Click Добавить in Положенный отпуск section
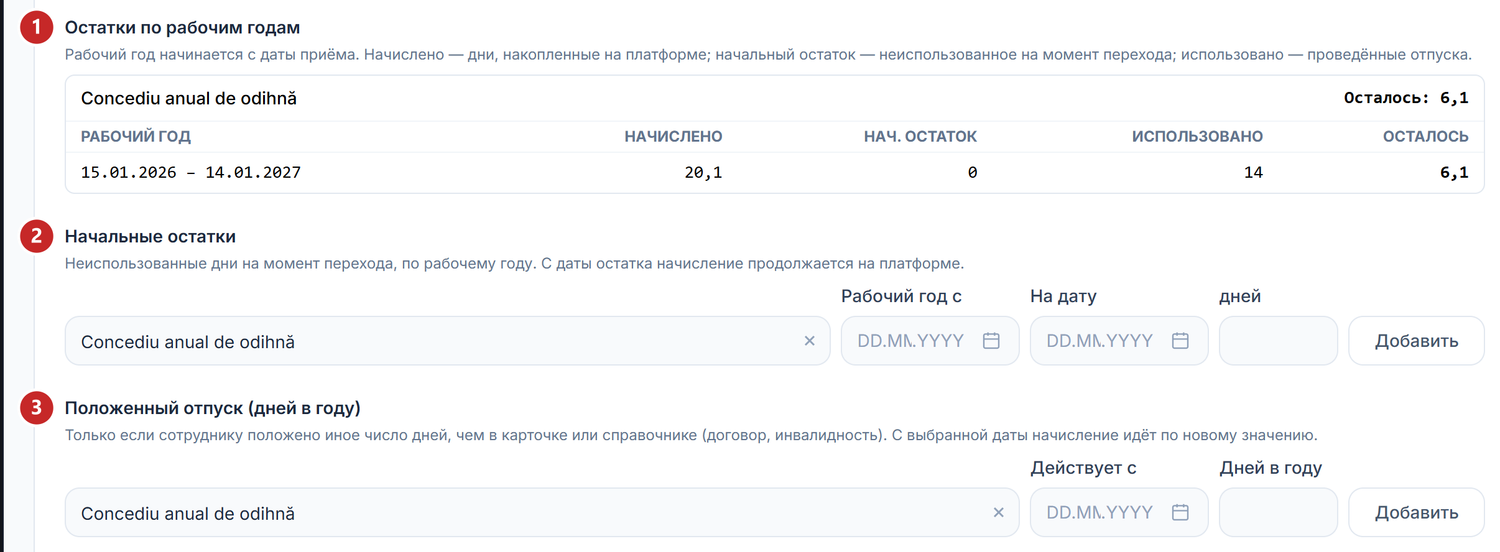1500x552 pixels. point(1416,513)
